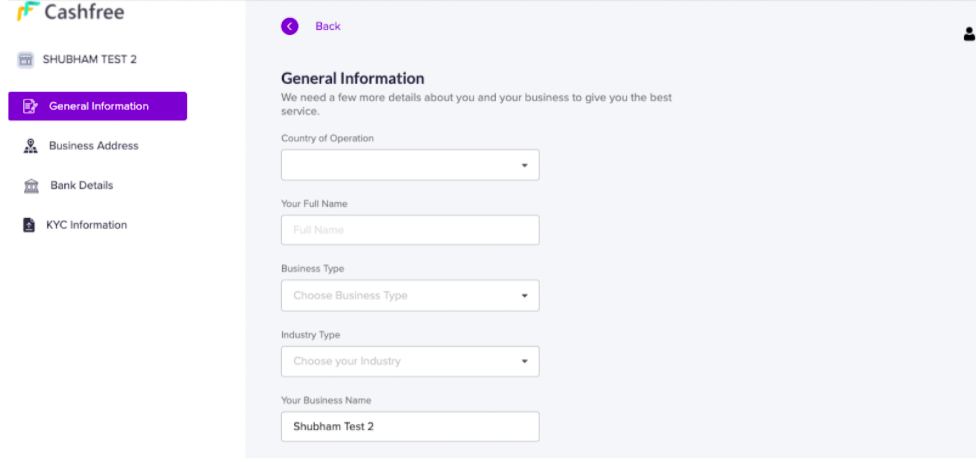The width and height of the screenshot is (976, 462).
Task: Click the Cashfree logo icon
Action: click(27, 12)
